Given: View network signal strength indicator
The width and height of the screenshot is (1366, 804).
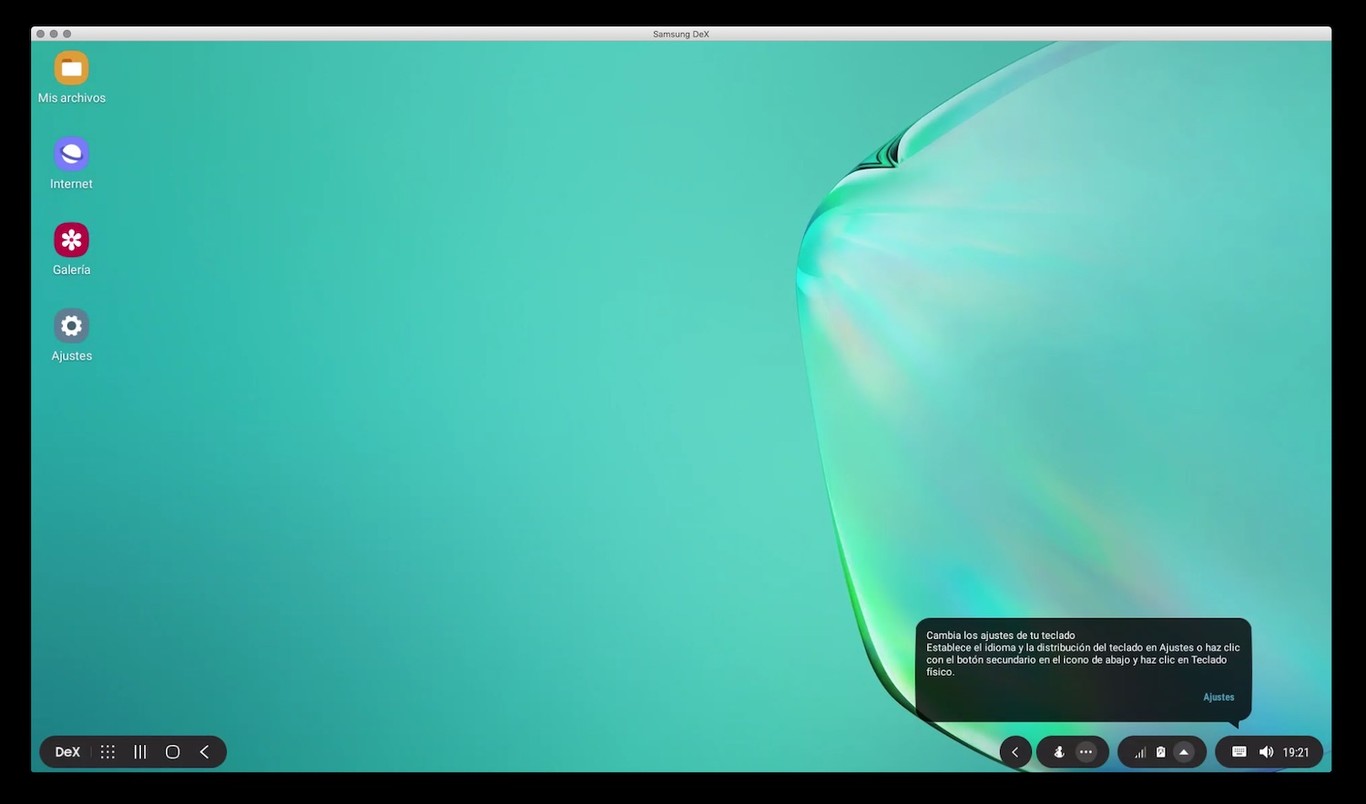Looking at the screenshot, I should [x=1138, y=752].
